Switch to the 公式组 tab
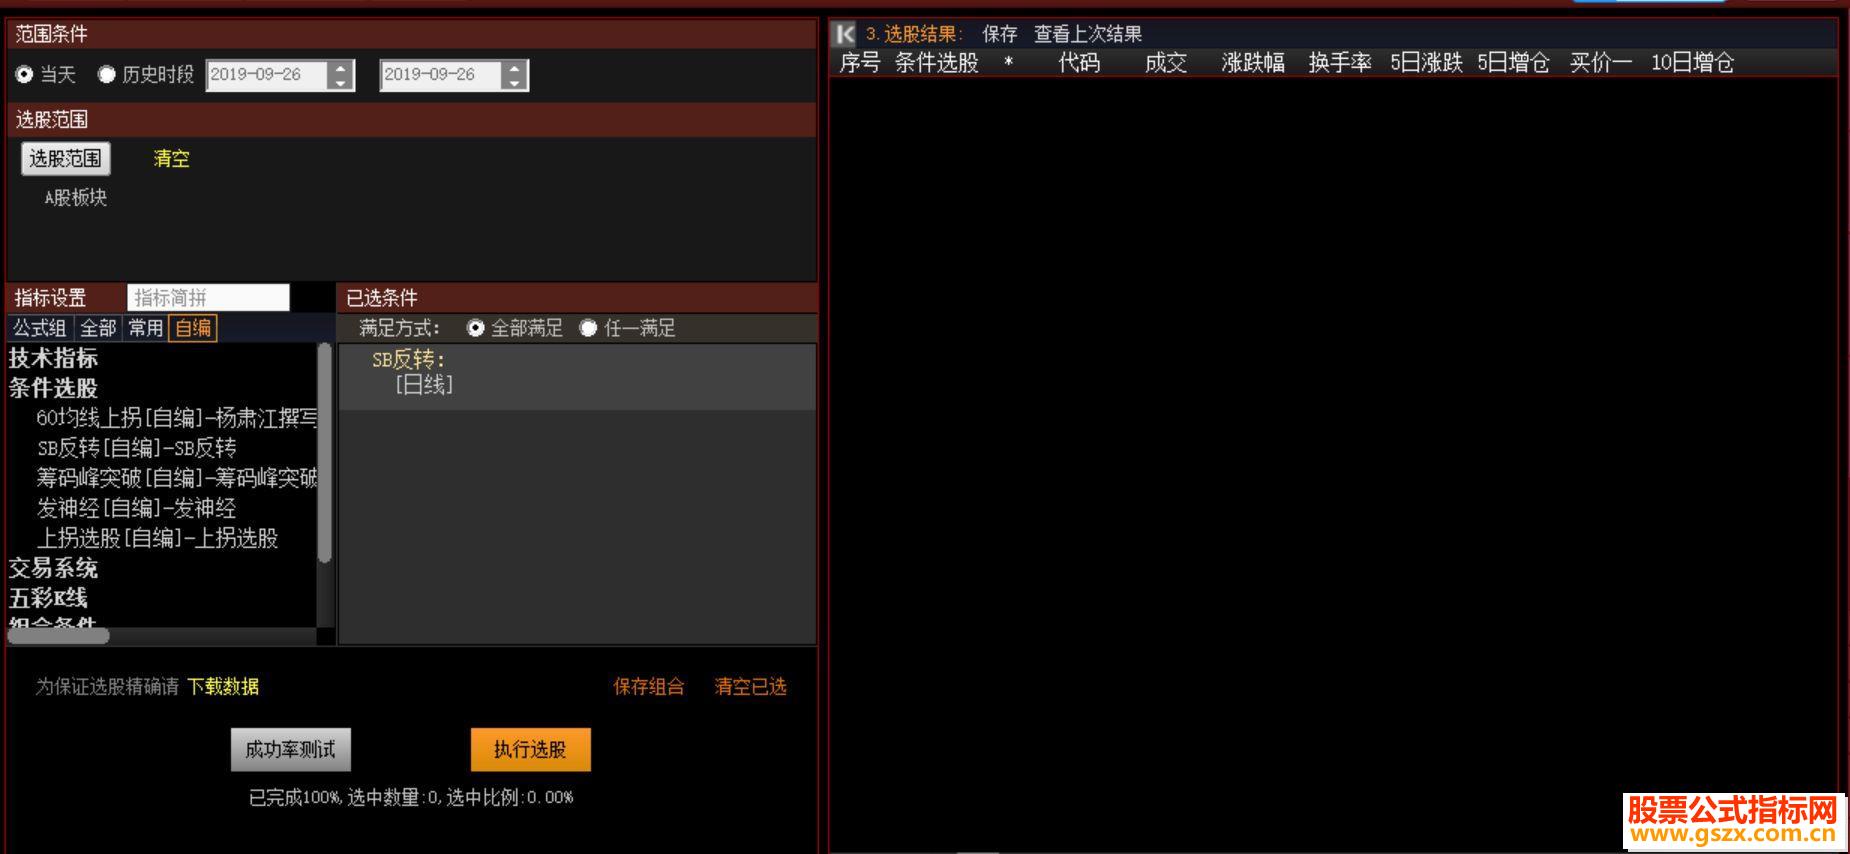The height and width of the screenshot is (854, 1850). coord(39,328)
